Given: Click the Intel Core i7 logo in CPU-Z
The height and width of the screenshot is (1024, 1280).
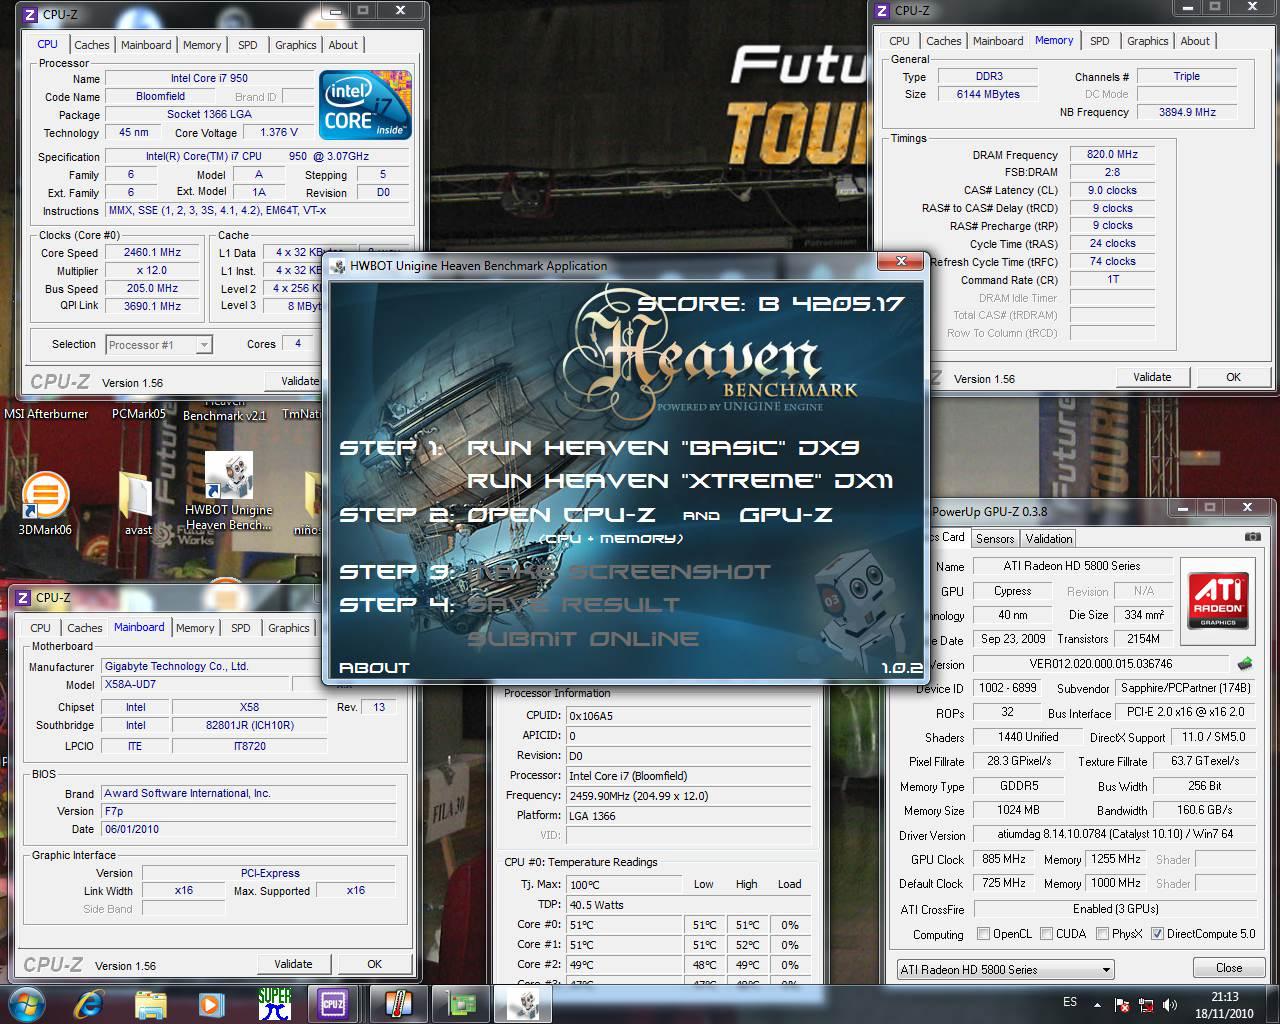Looking at the screenshot, I should tap(365, 105).
